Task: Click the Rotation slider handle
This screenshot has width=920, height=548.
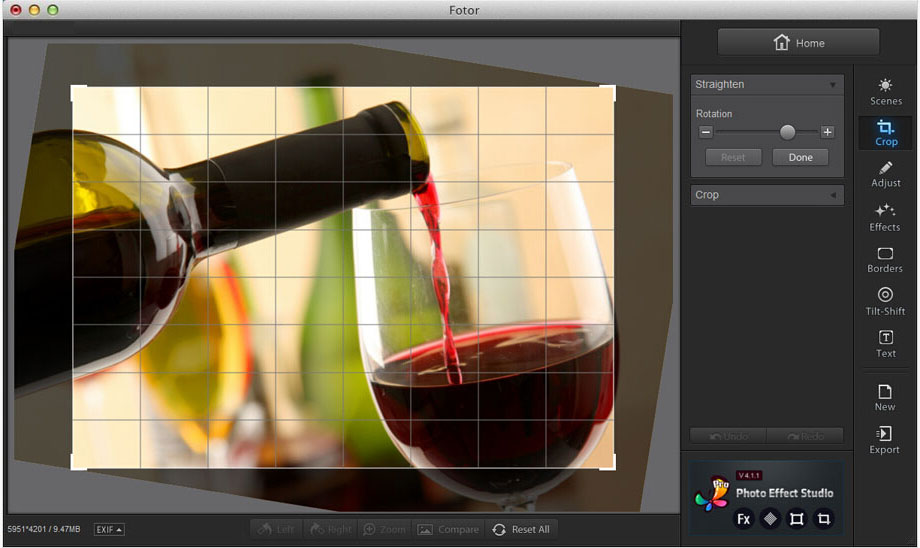Action: [787, 132]
